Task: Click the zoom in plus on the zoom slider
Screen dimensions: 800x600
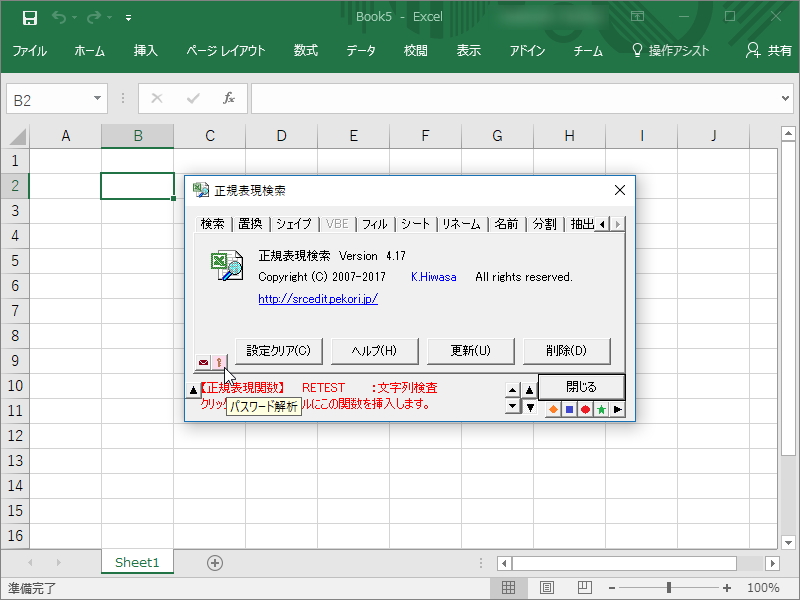Action: click(725, 588)
